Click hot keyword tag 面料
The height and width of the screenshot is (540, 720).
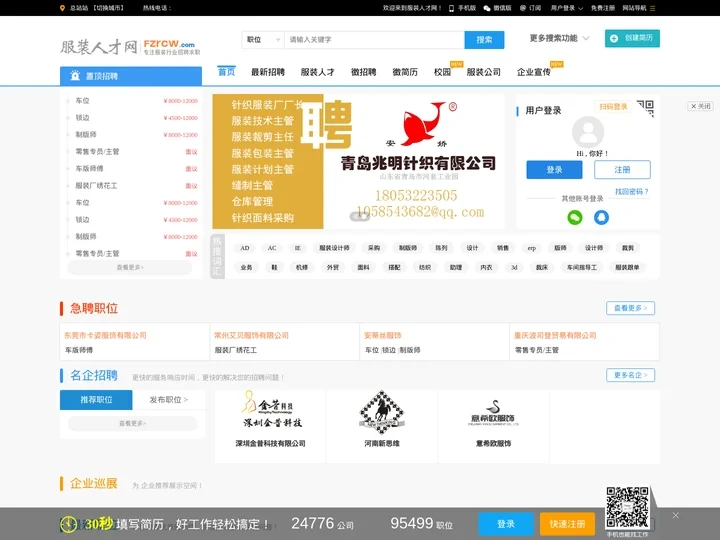[x=363, y=267]
